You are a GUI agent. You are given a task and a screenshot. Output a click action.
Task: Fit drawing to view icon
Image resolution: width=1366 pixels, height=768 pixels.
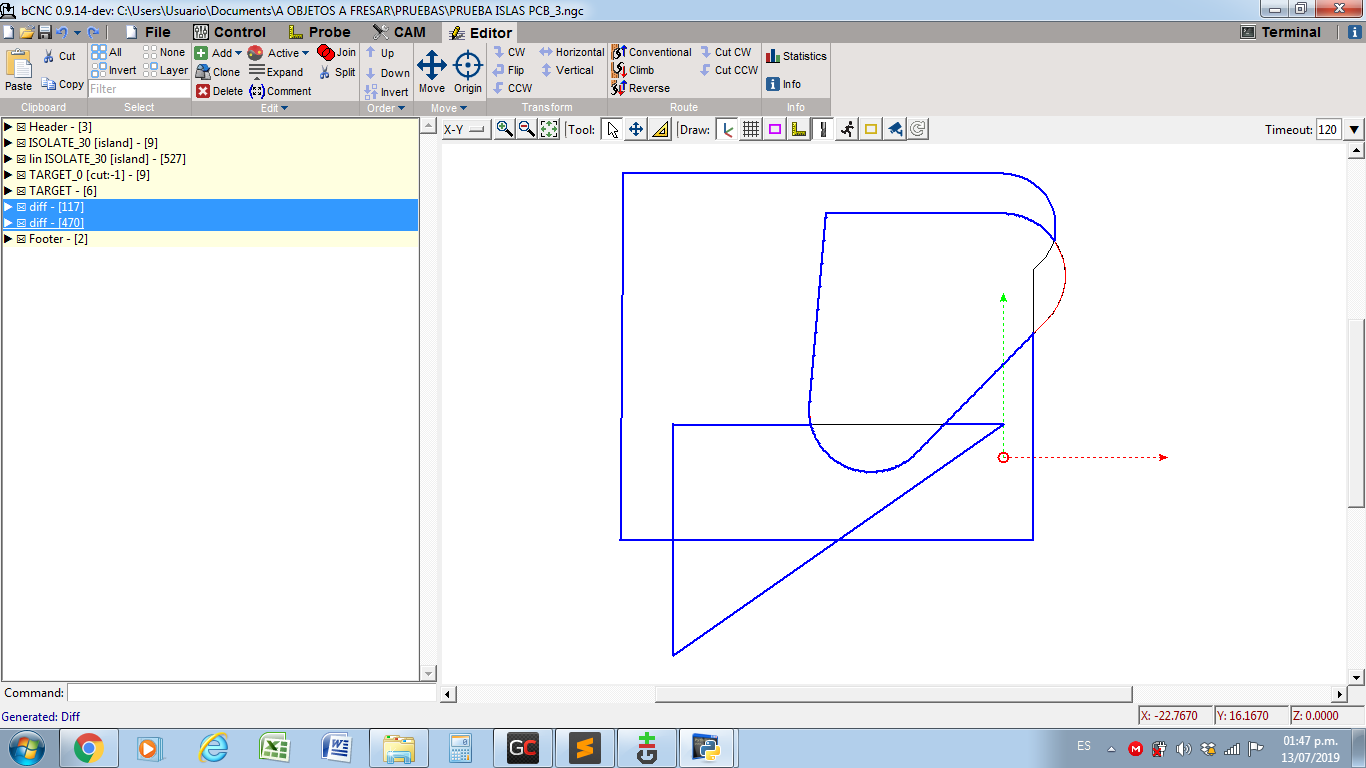point(549,129)
